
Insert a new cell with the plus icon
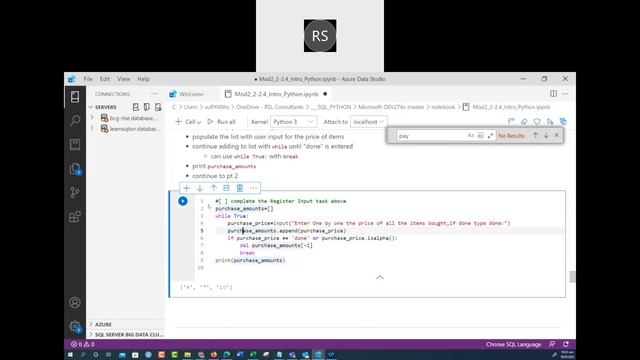[x=187, y=188]
